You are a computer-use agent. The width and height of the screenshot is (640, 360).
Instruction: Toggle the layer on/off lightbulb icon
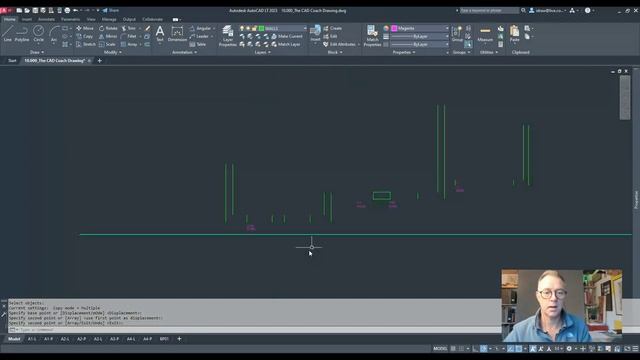click(x=242, y=28)
